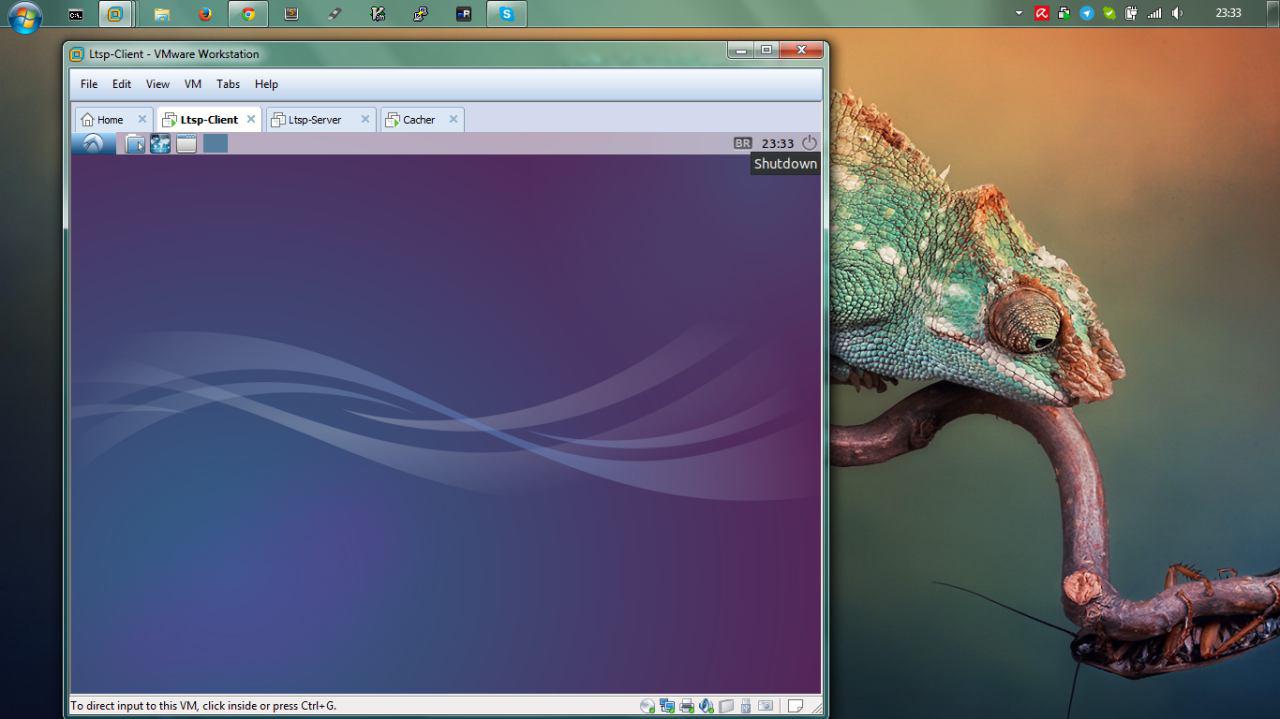
Task: Click the Show desktop strip beside the taskbar clock
Action: (x=1272, y=14)
